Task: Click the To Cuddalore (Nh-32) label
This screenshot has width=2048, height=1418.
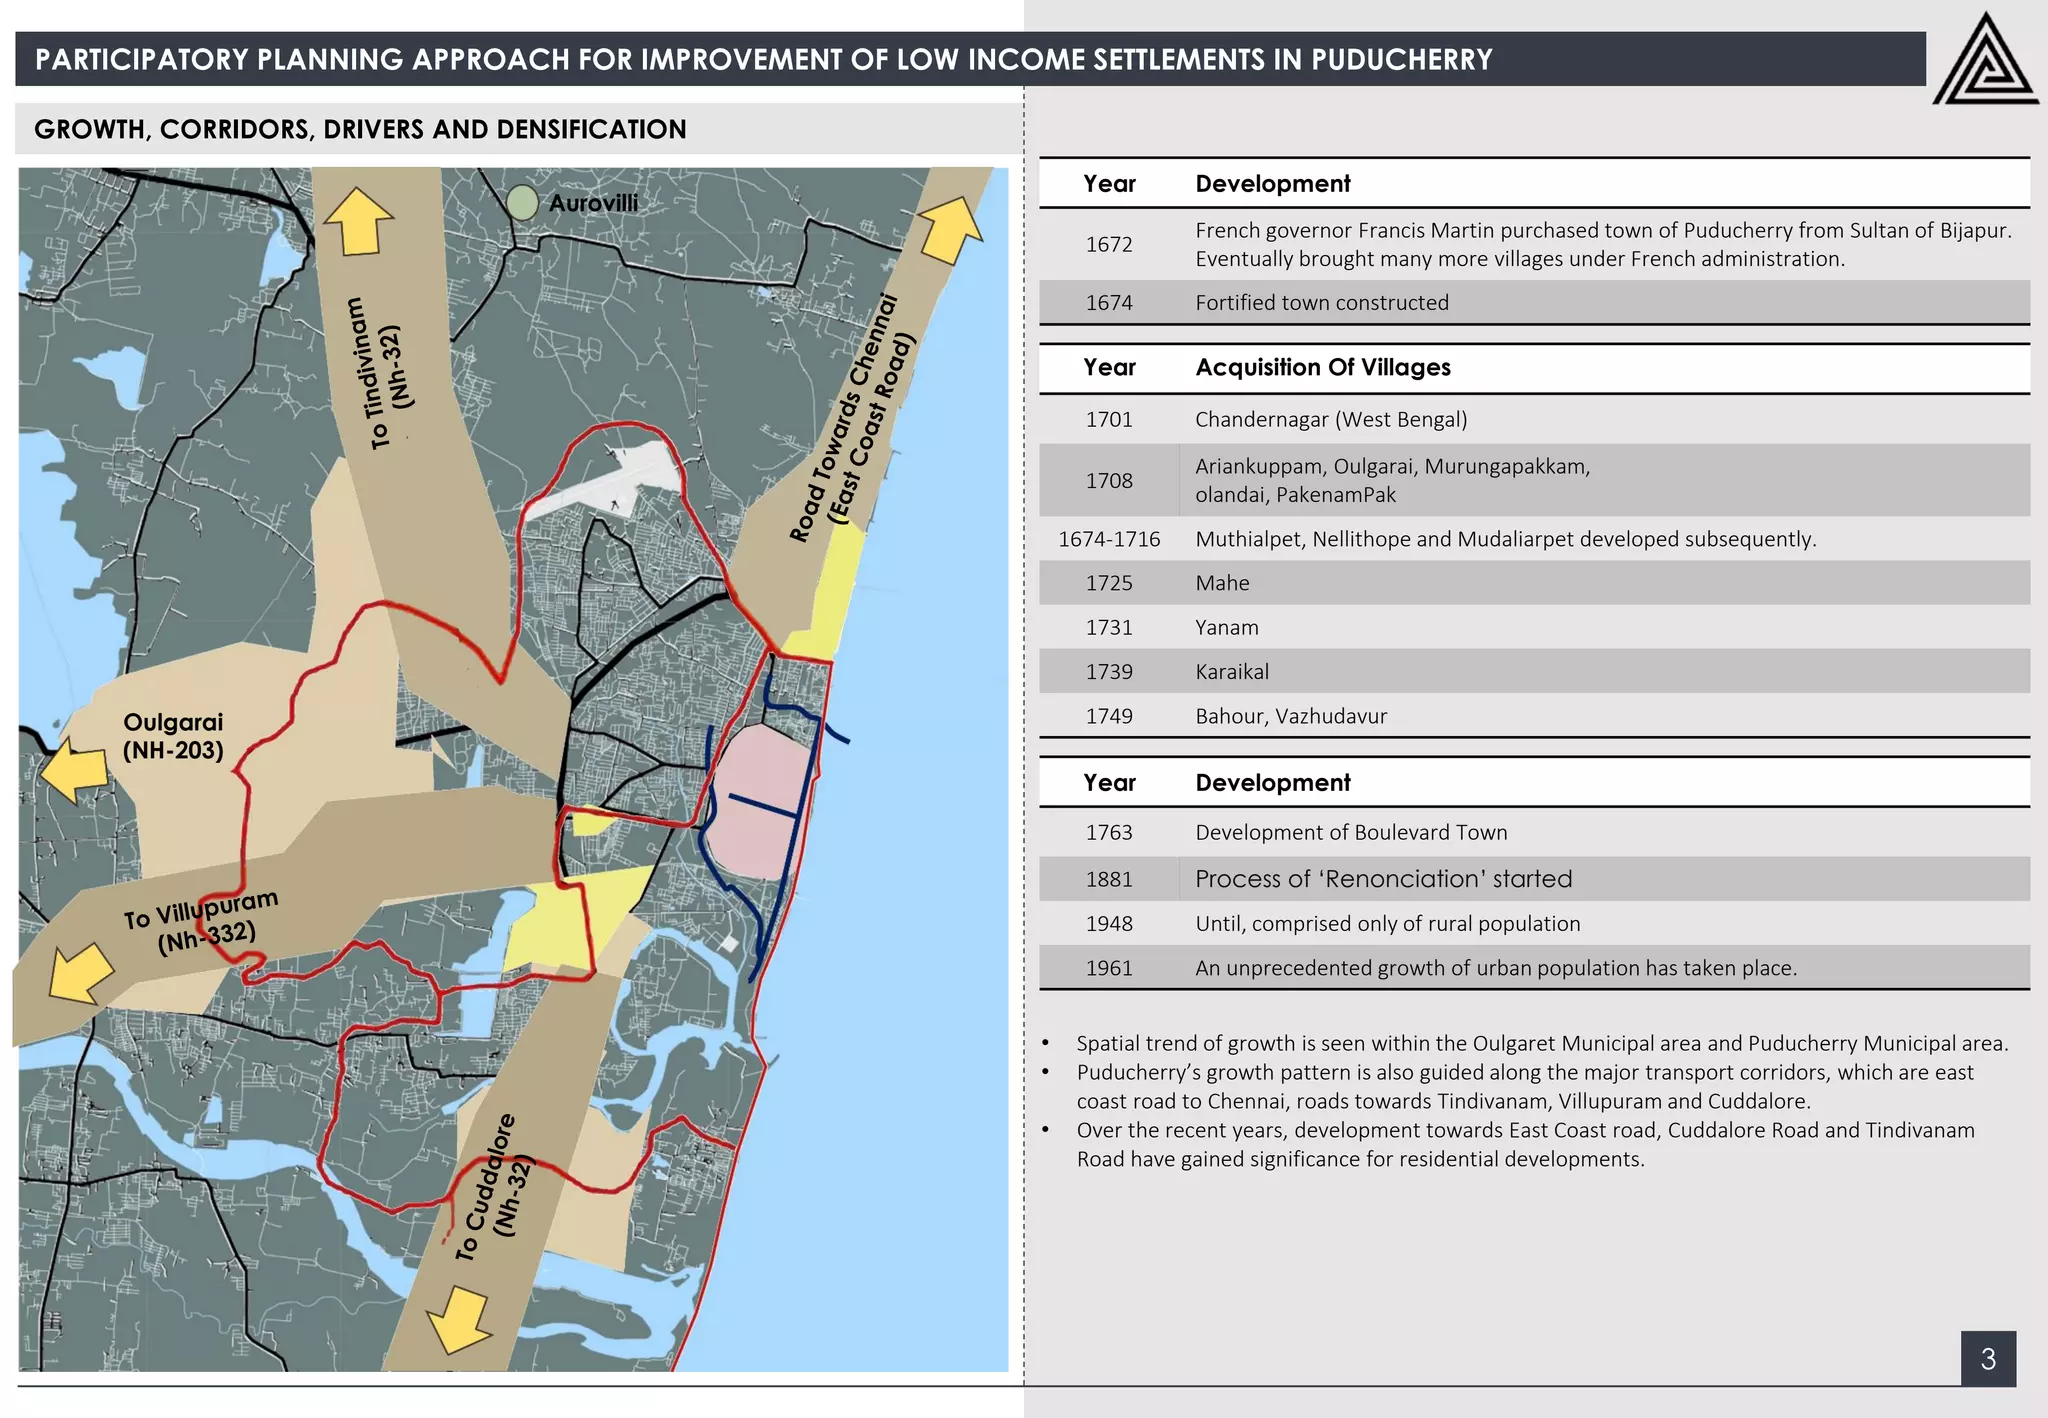Action: point(497,1187)
